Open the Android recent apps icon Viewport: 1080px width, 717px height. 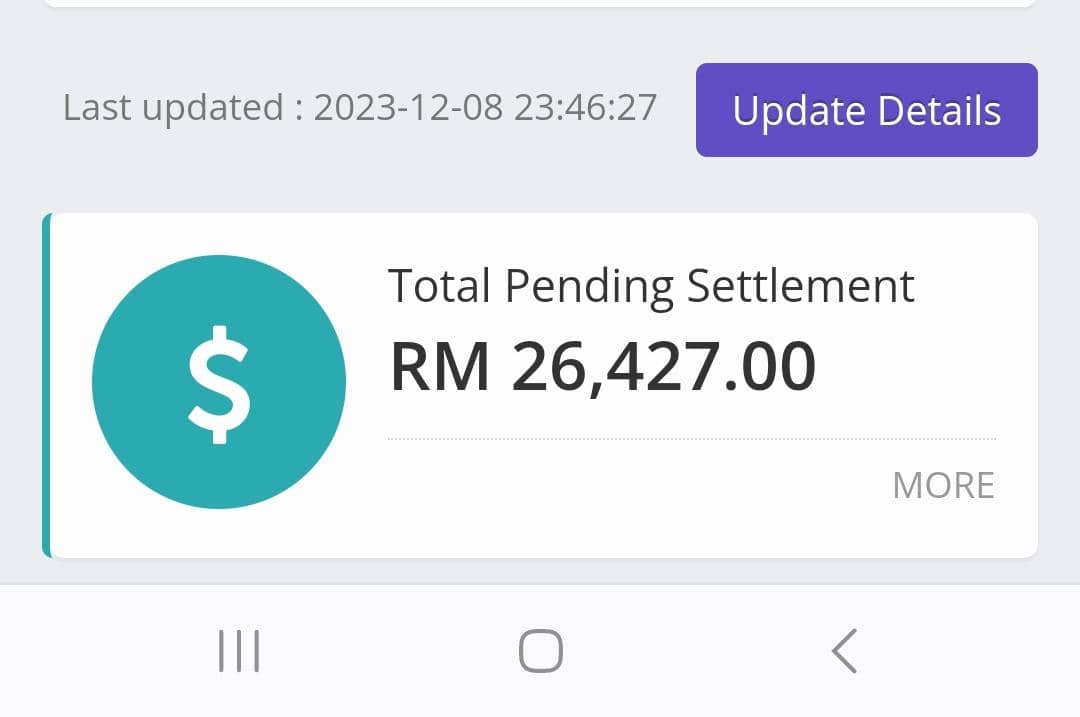point(239,651)
